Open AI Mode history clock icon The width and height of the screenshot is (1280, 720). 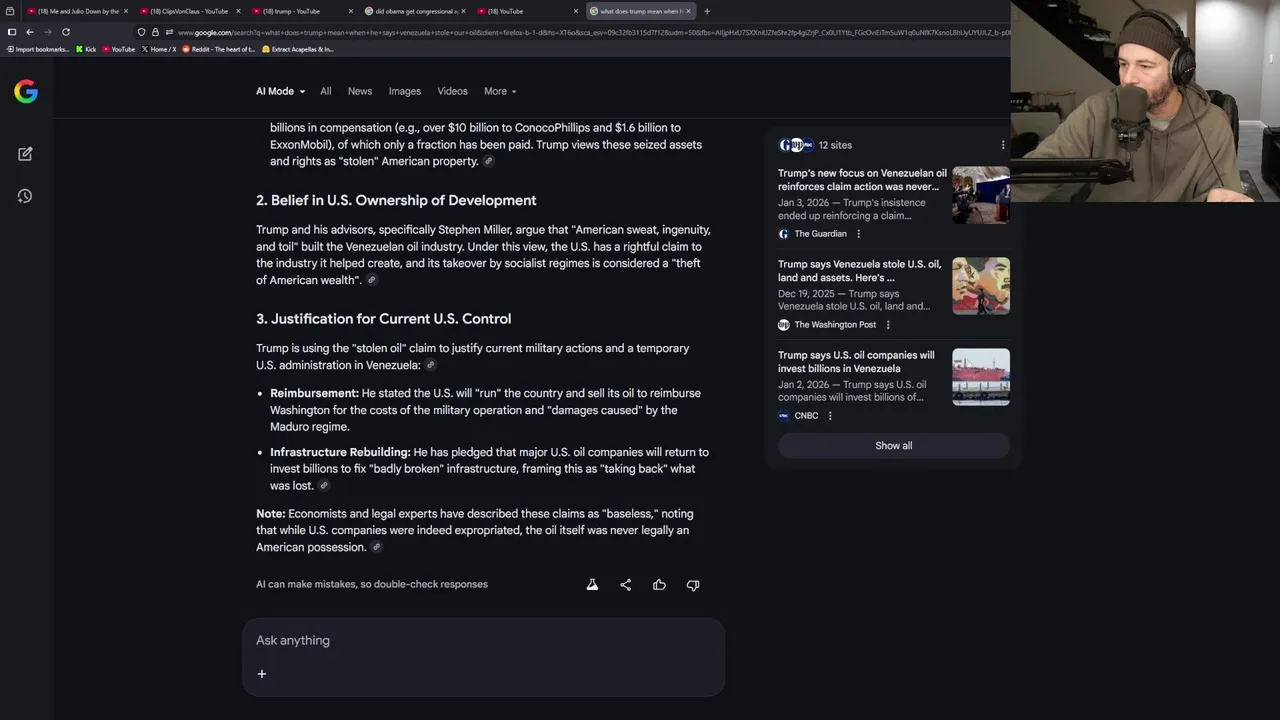(x=25, y=196)
